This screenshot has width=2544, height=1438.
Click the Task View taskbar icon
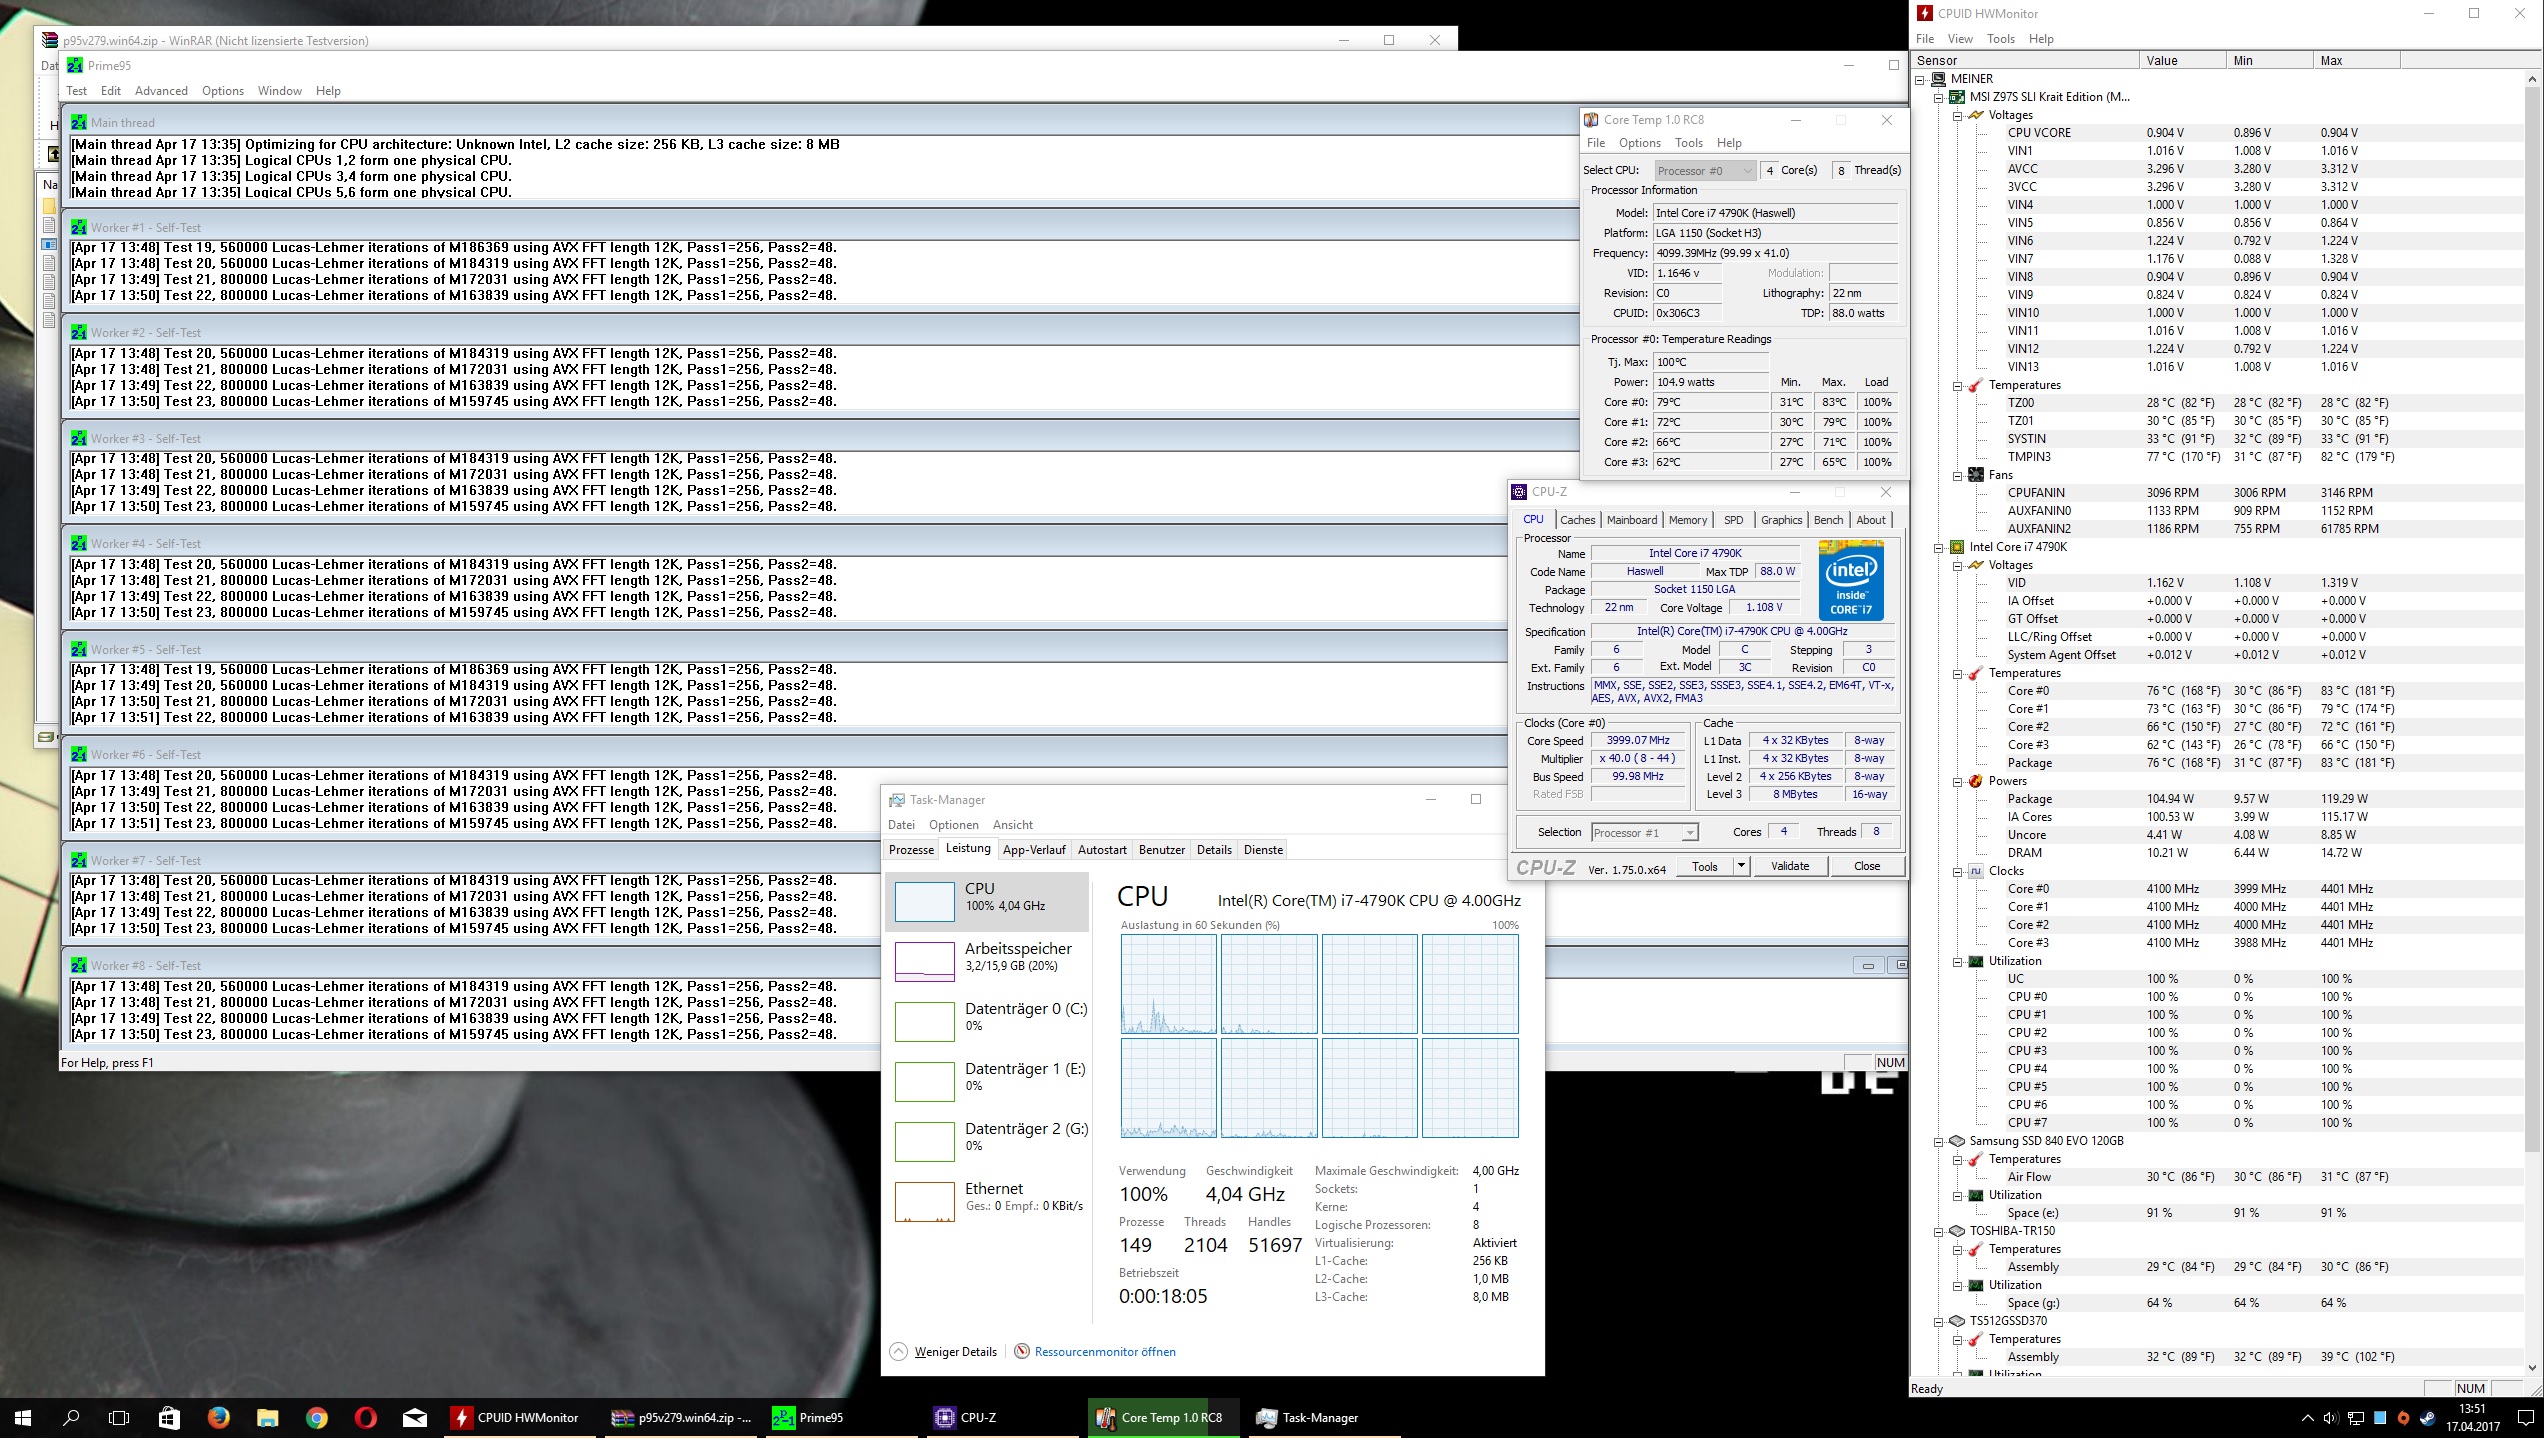tap(119, 1417)
